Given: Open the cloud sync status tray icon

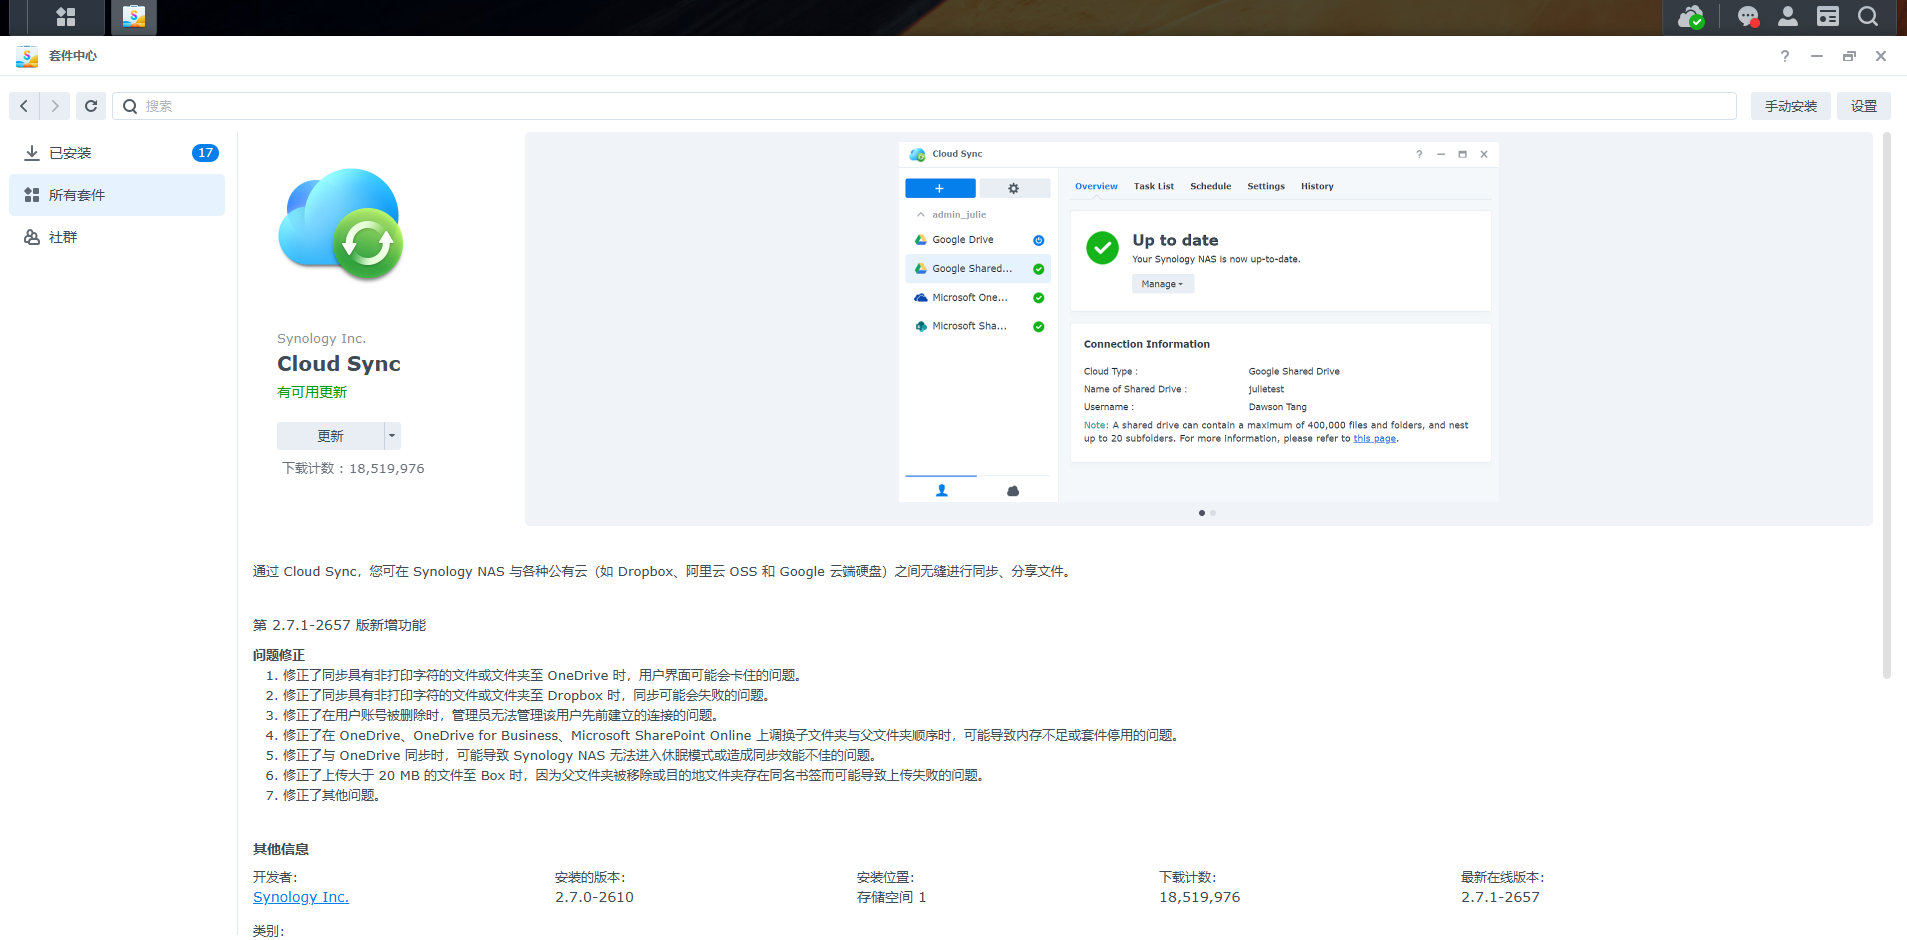Looking at the screenshot, I should (1690, 17).
